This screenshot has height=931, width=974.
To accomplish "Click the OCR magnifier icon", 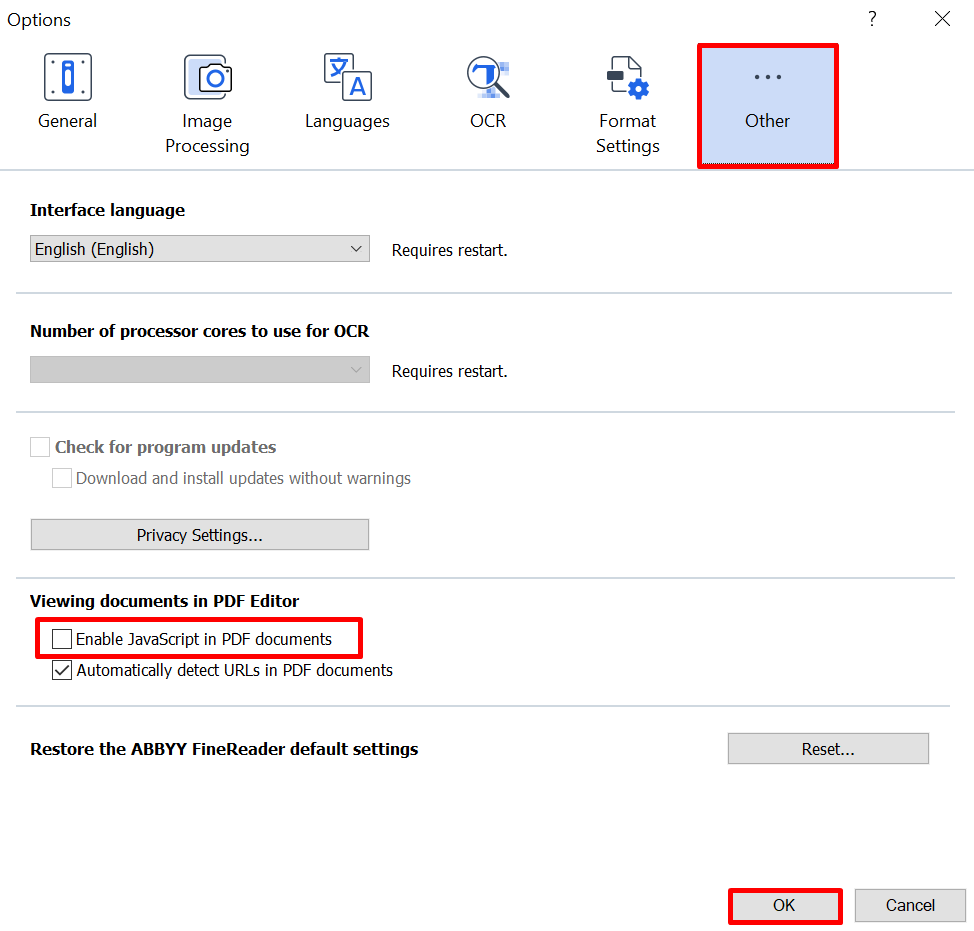I will 488,78.
